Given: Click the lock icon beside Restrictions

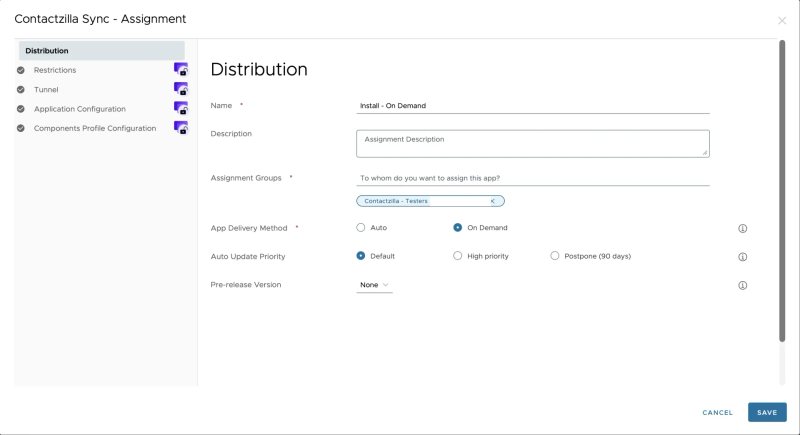Looking at the screenshot, I should point(181,69).
